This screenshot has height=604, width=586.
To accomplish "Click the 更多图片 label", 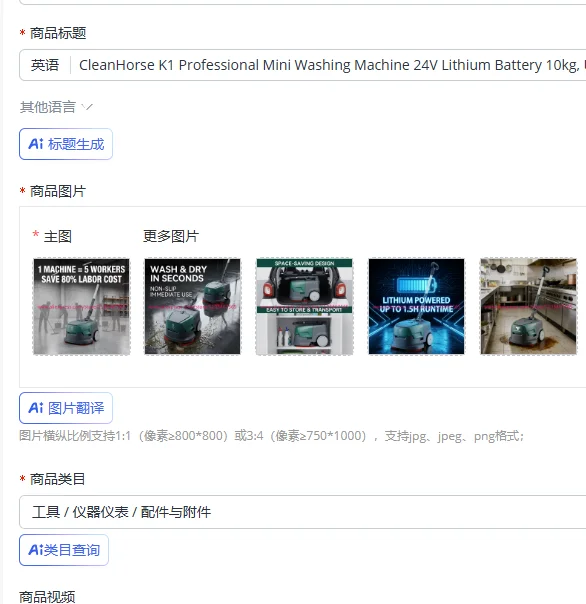I will point(171,236).
